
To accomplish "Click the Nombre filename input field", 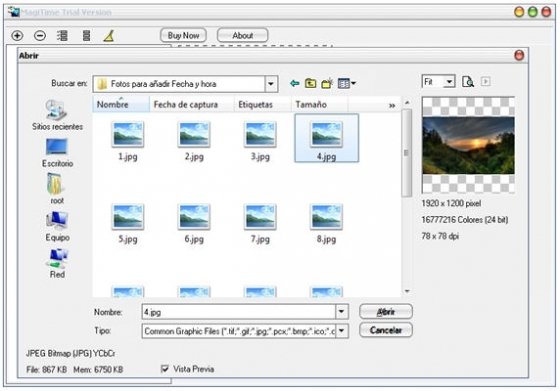I will click(x=238, y=312).
